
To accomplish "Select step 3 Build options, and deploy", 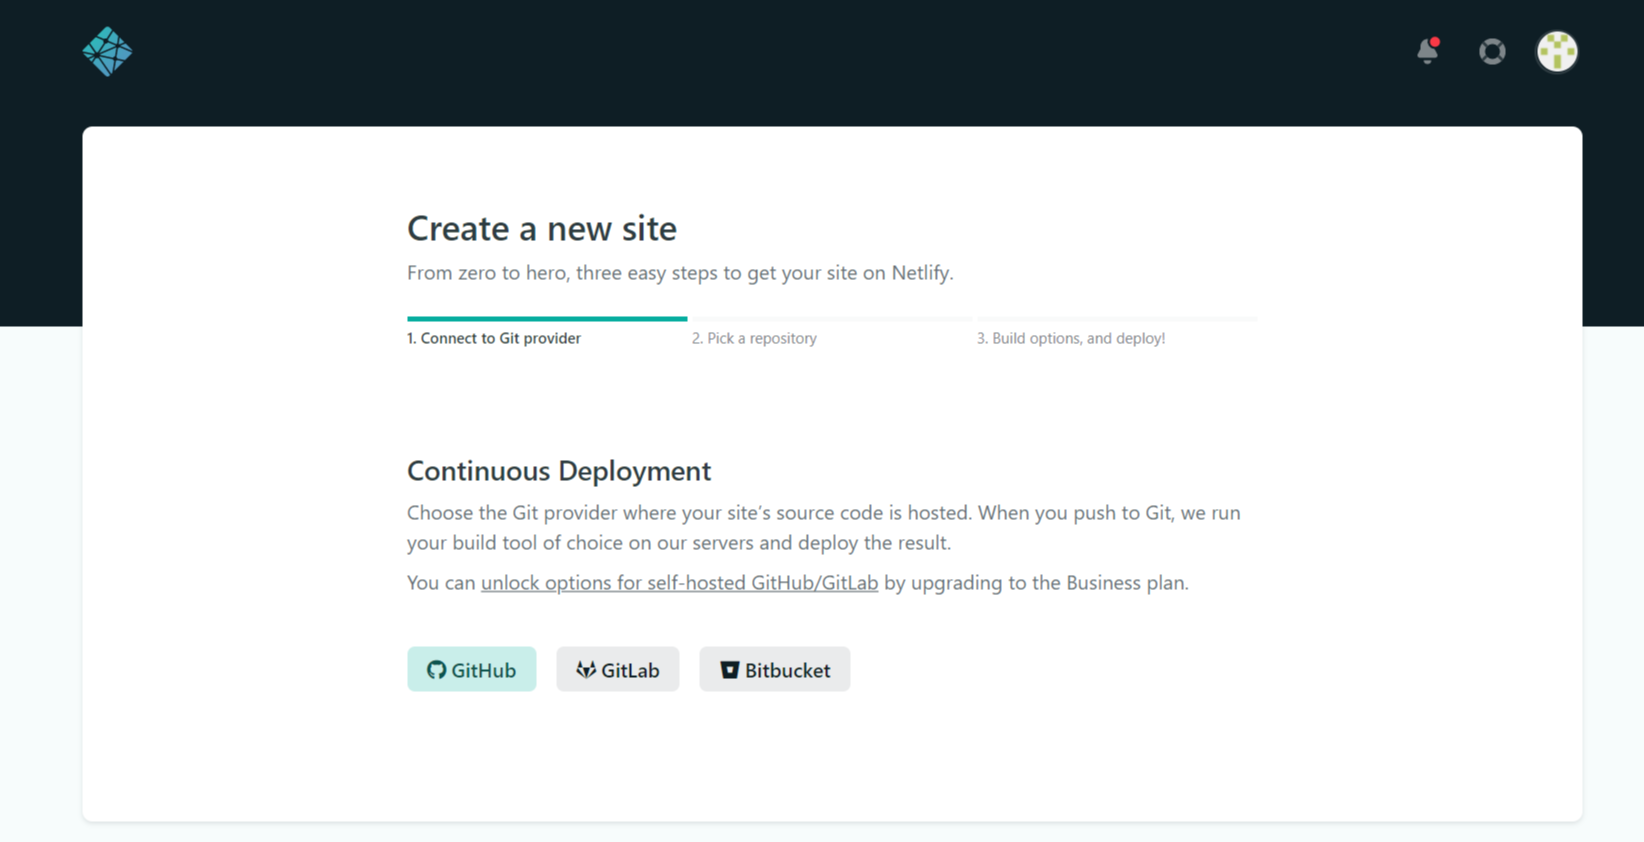I will click(1071, 338).
